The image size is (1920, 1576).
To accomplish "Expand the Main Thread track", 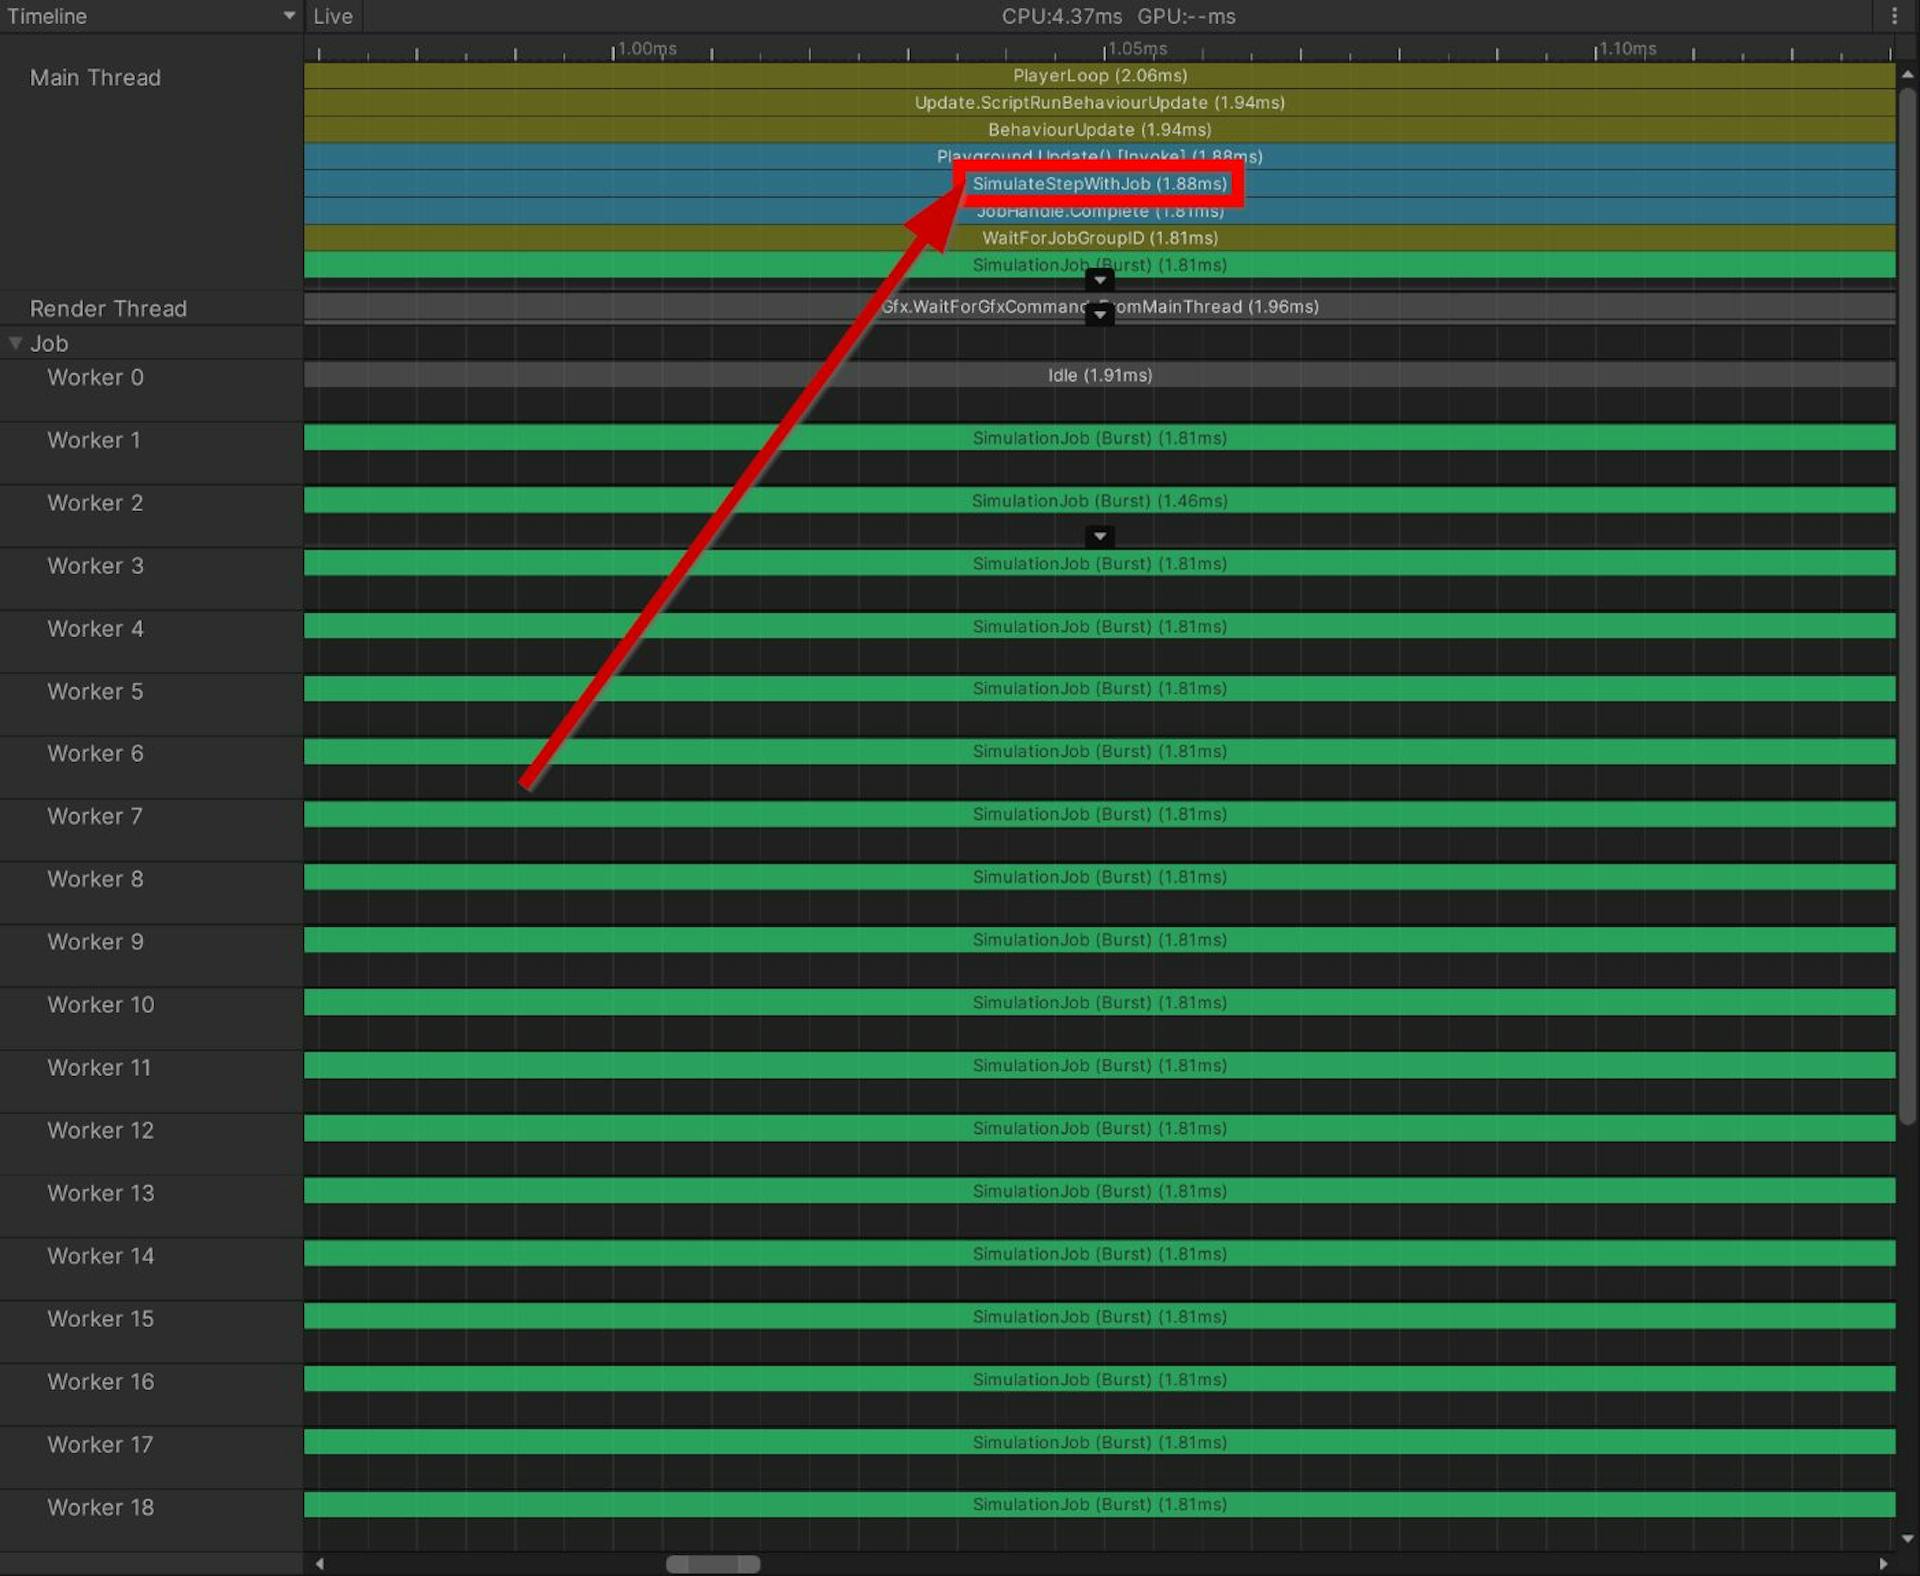I will pyautogui.click(x=95, y=77).
